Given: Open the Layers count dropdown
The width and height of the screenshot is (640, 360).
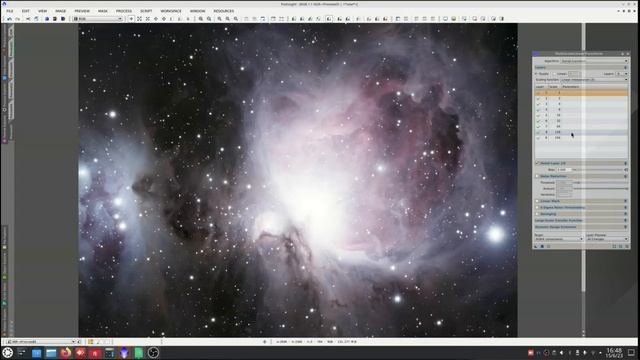Looking at the screenshot, I should (622, 74).
